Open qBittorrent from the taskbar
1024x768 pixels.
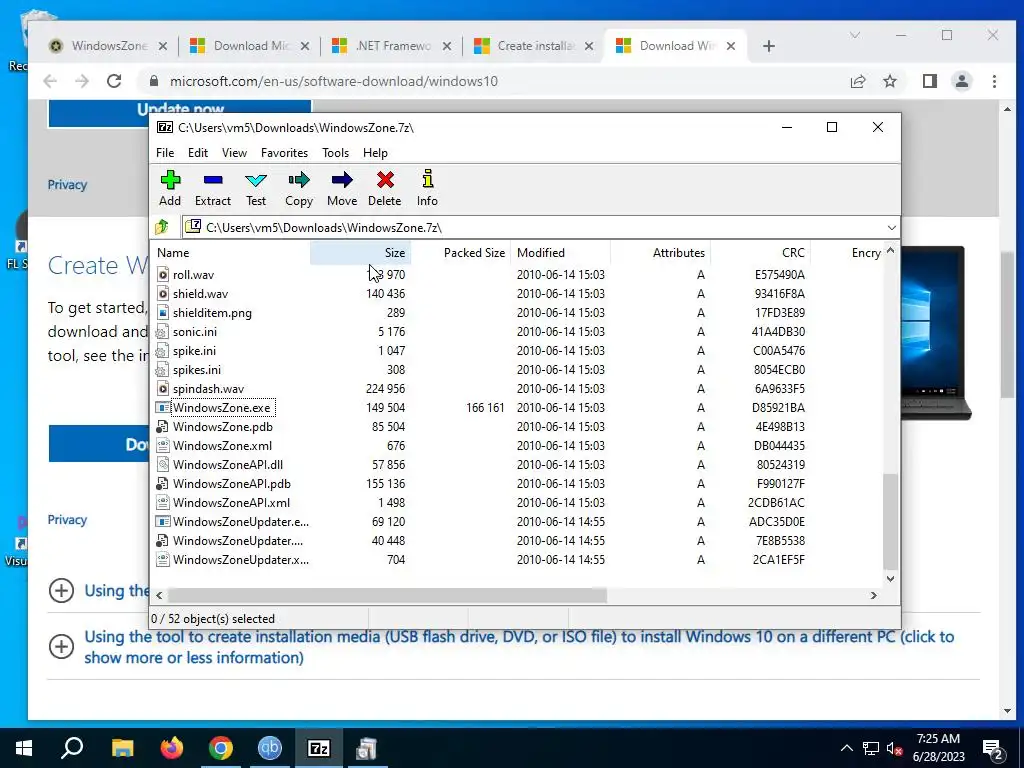click(270, 748)
